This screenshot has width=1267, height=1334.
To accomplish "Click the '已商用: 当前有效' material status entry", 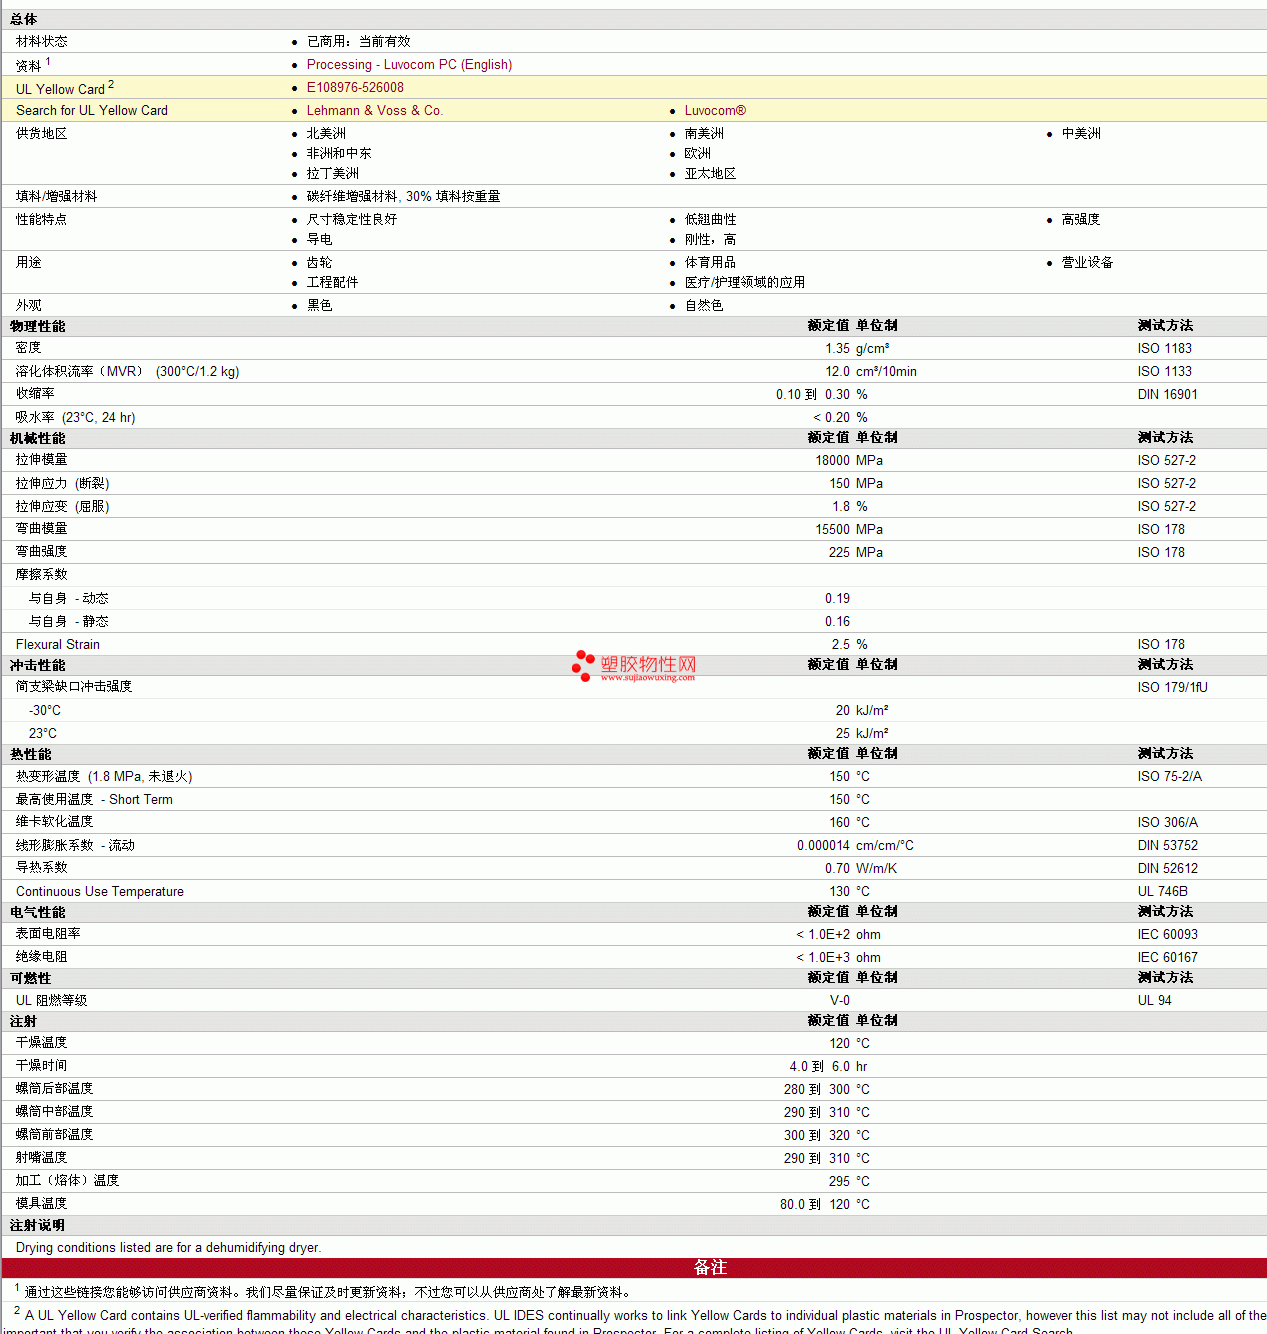I will (359, 41).
